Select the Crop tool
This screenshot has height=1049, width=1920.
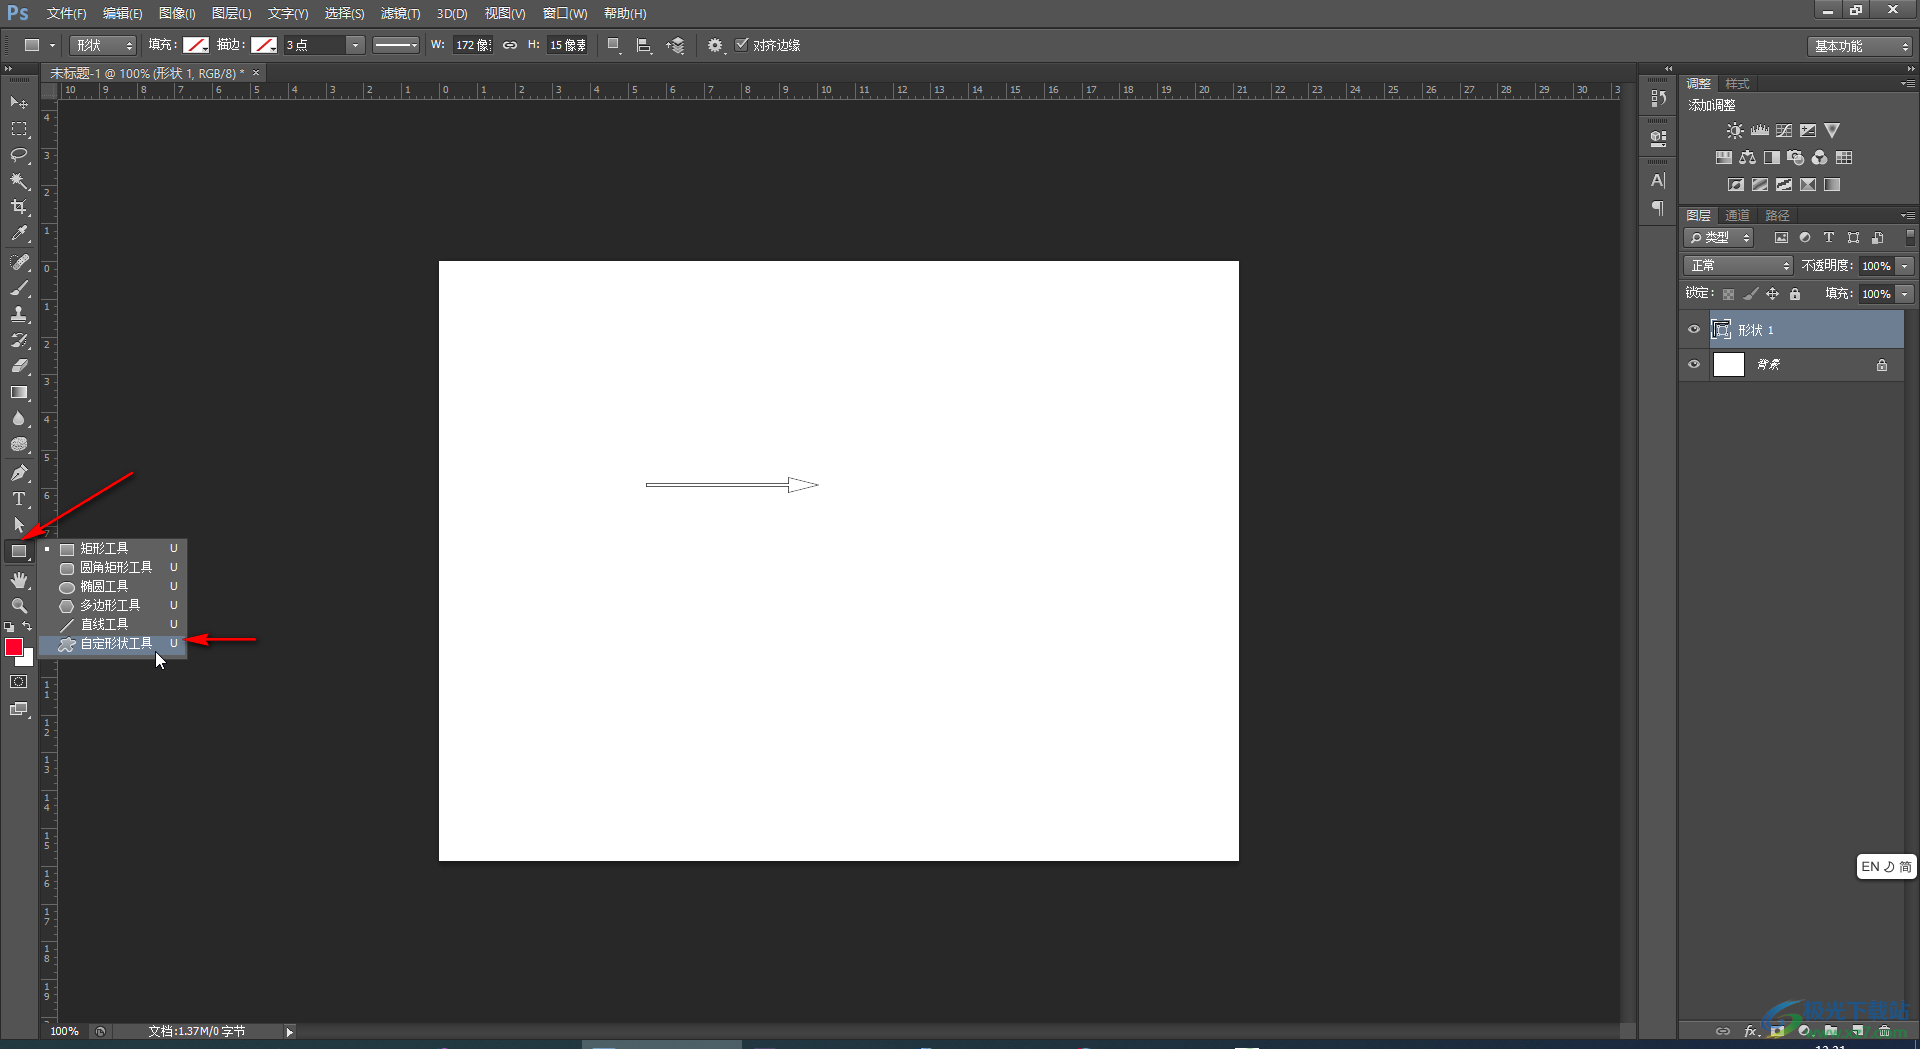19,207
